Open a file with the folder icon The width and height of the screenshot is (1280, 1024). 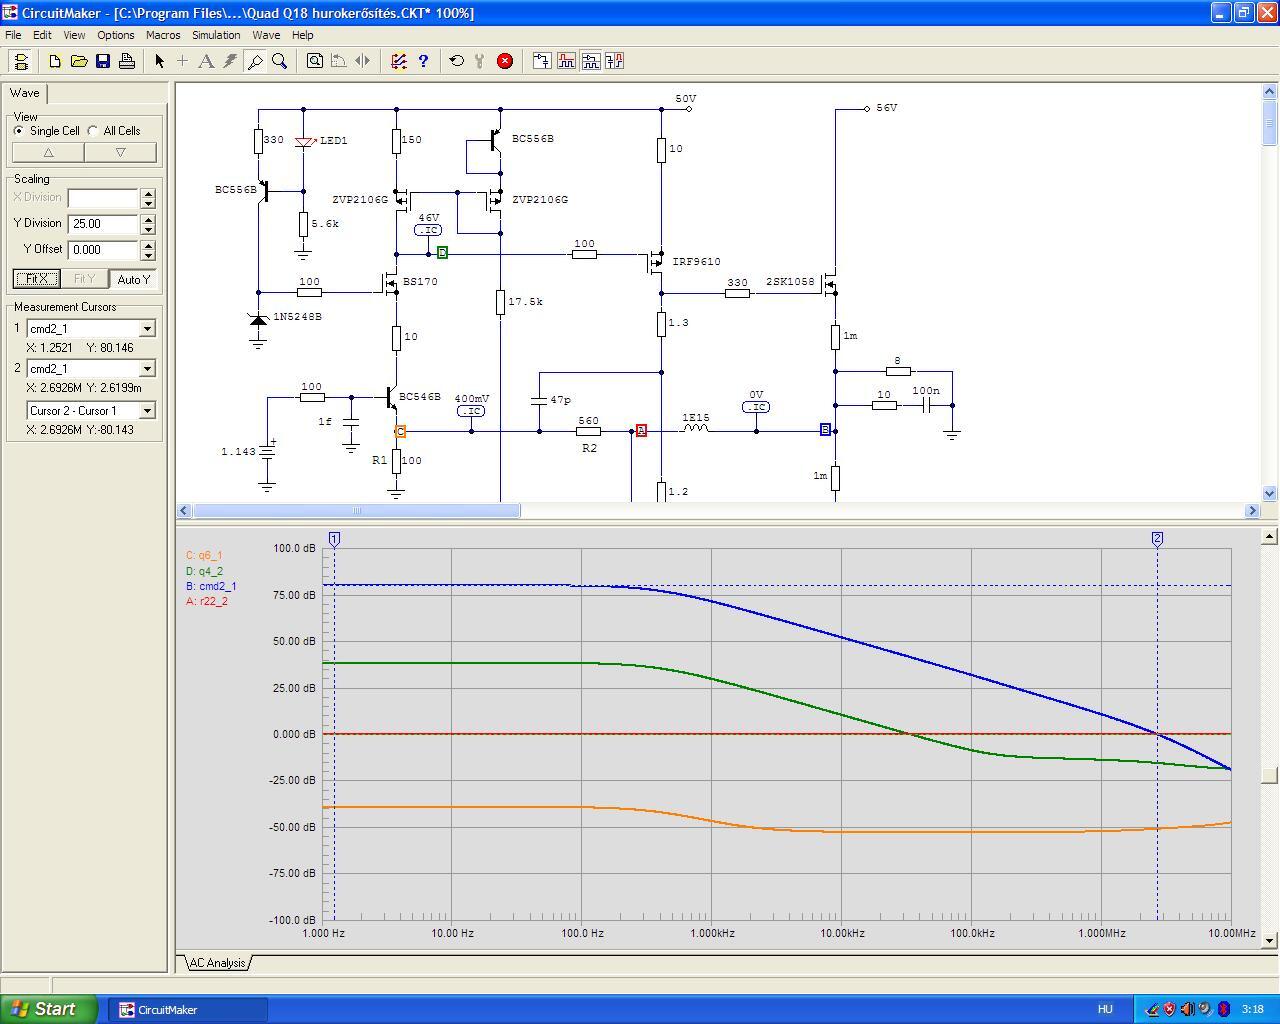click(79, 61)
